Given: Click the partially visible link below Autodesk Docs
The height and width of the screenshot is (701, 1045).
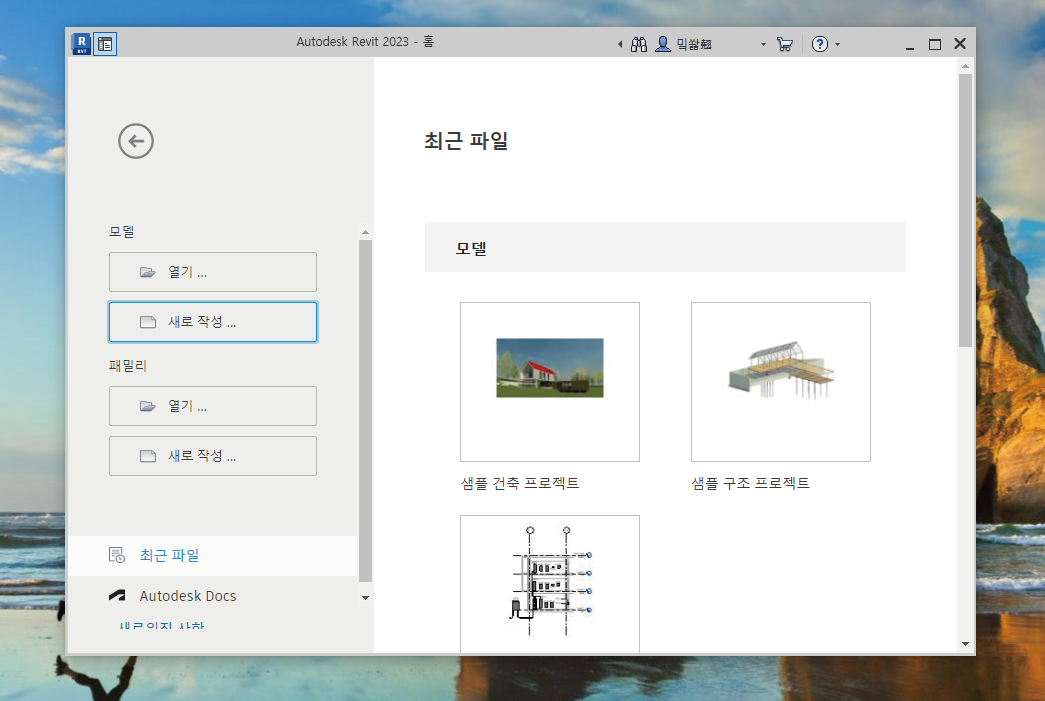Looking at the screenshot, I should click(162, 625).
